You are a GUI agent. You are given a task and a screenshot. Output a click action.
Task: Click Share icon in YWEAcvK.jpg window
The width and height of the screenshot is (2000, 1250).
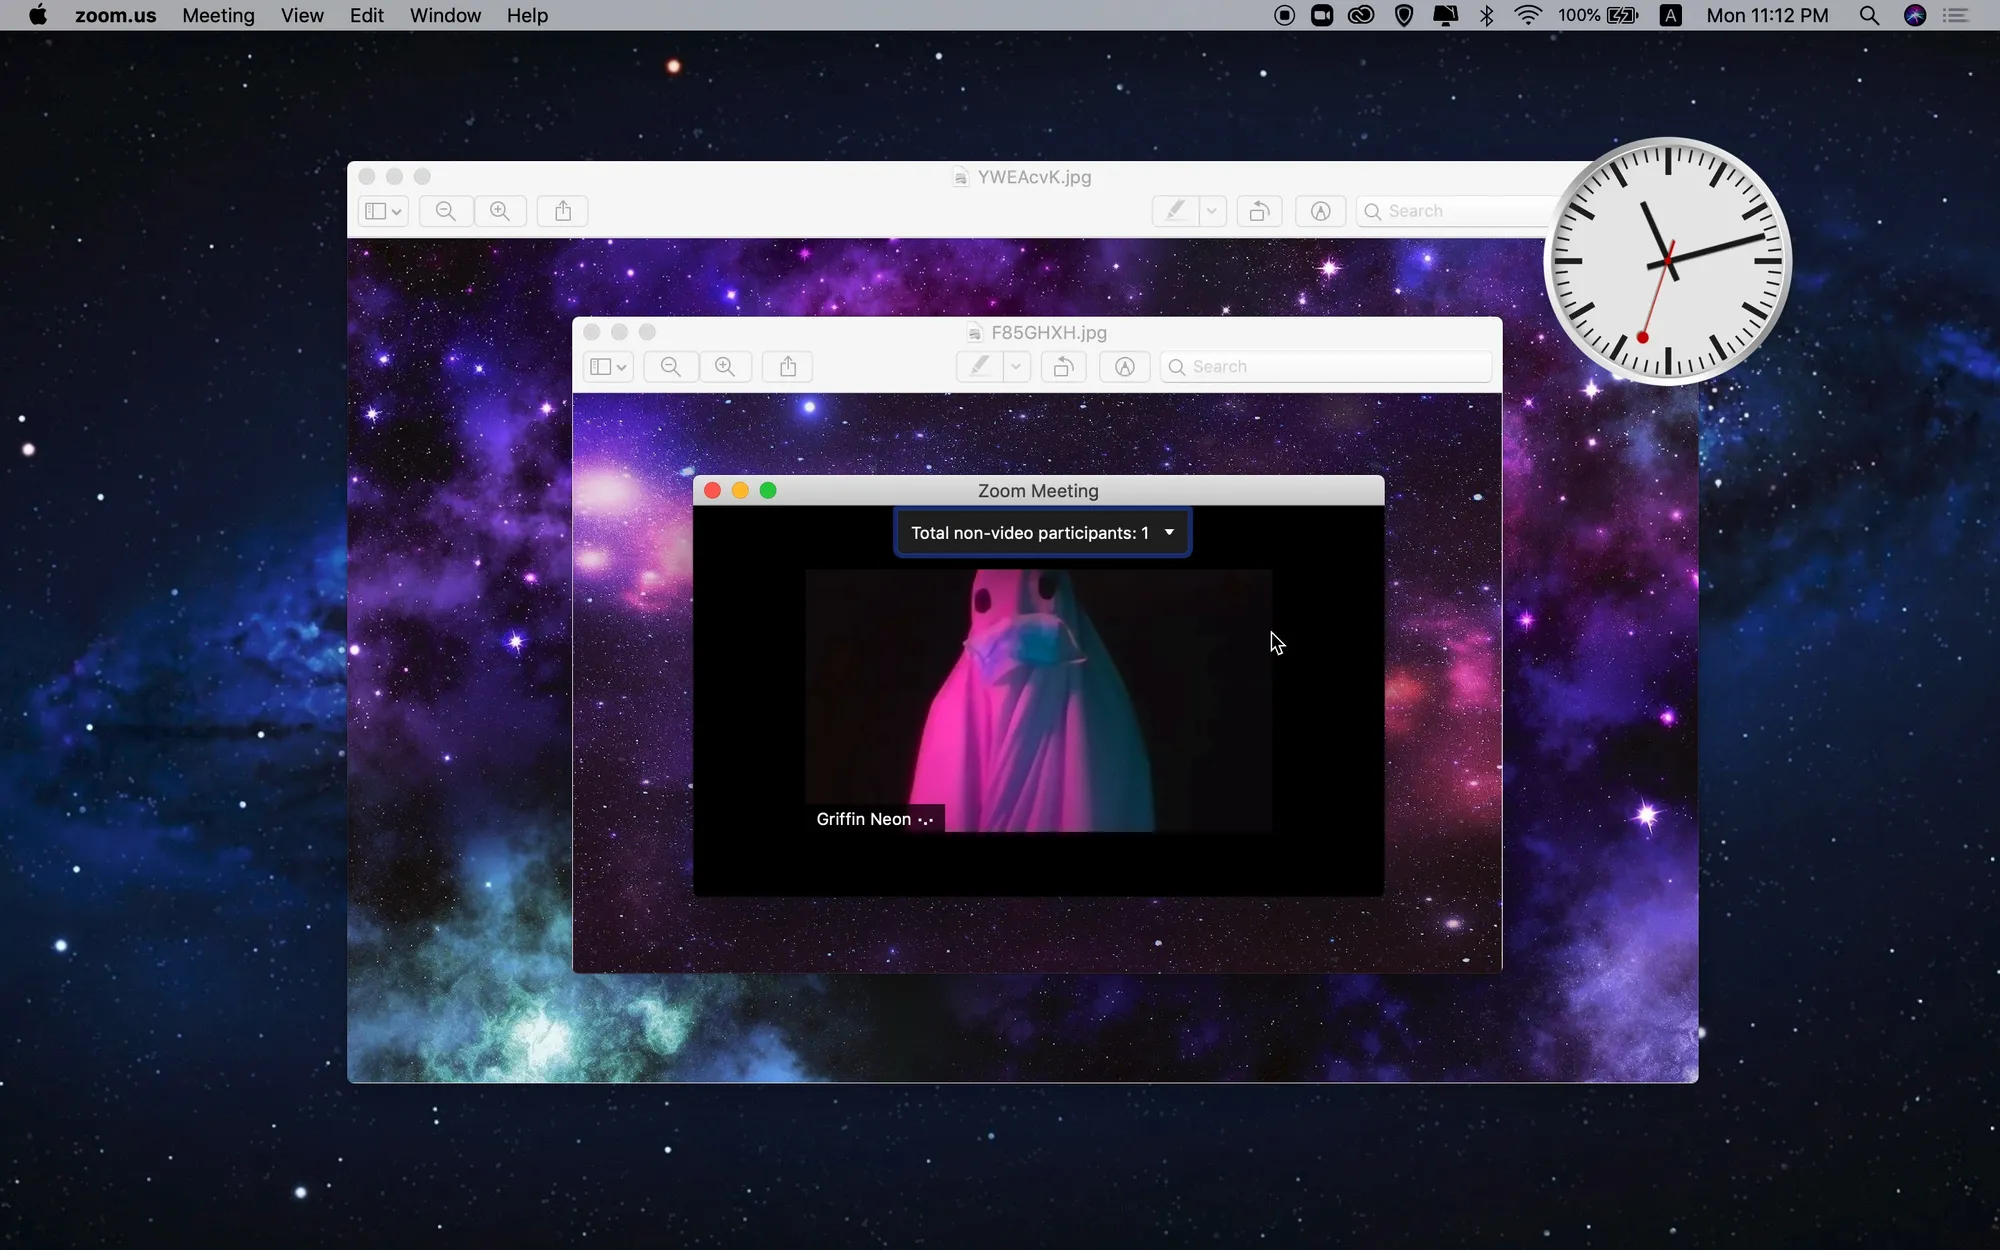tap(563, 211)
